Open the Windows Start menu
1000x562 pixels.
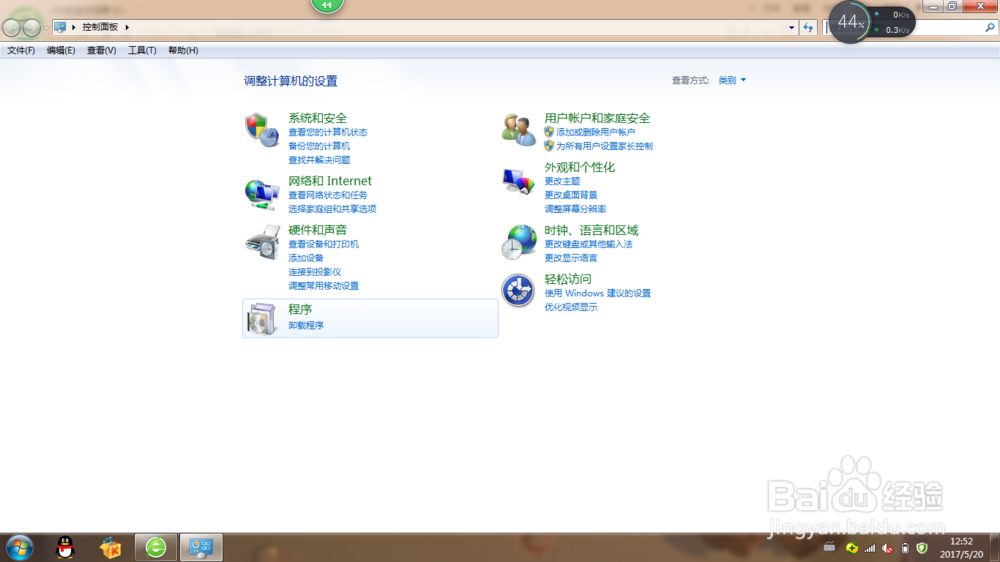[20, 547]
